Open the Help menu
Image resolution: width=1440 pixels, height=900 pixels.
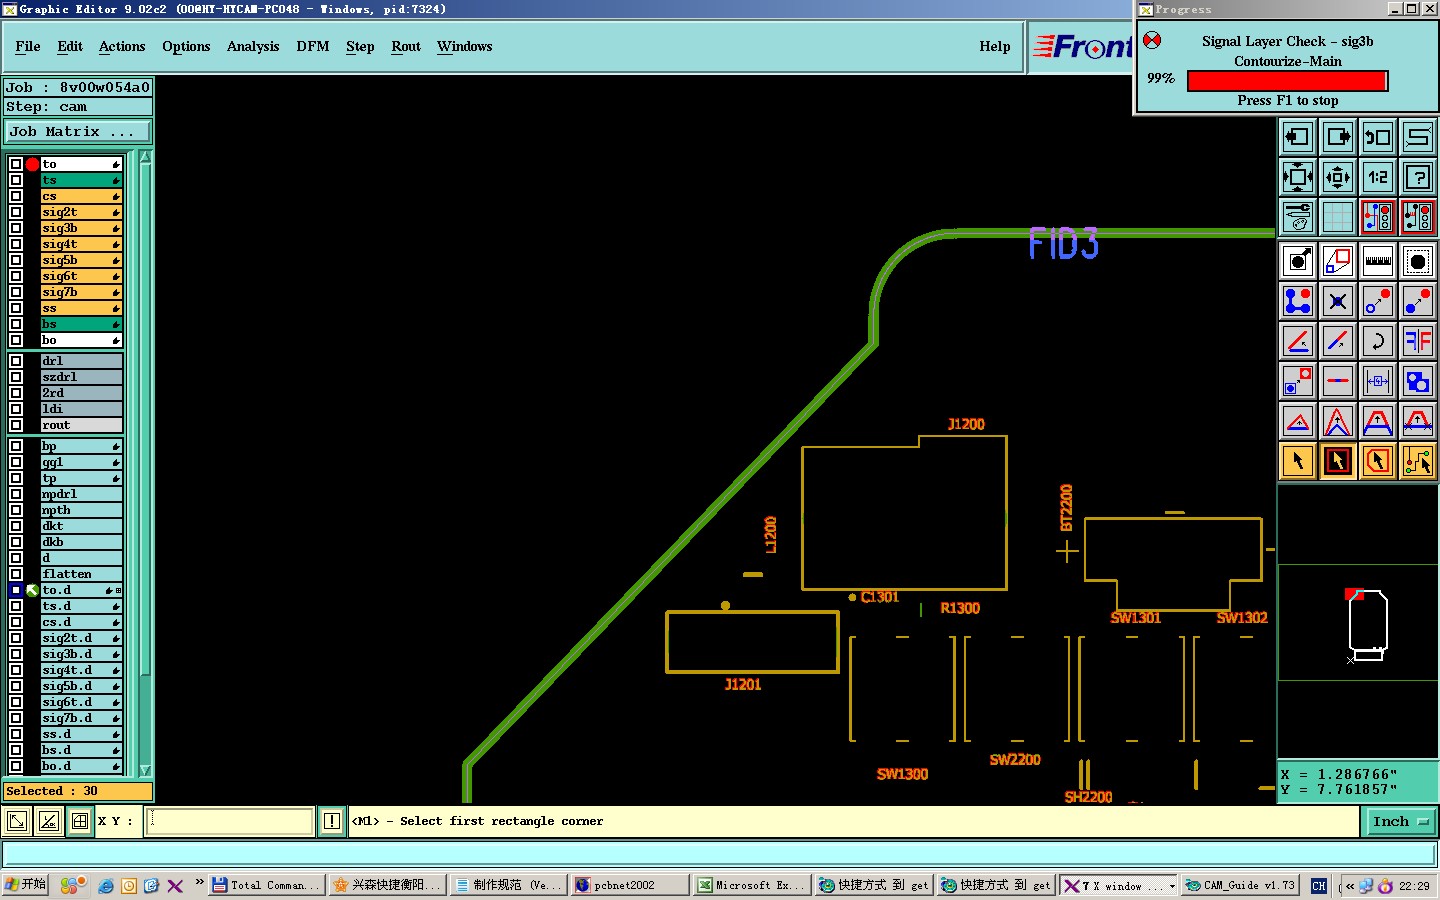coord(995,47)
